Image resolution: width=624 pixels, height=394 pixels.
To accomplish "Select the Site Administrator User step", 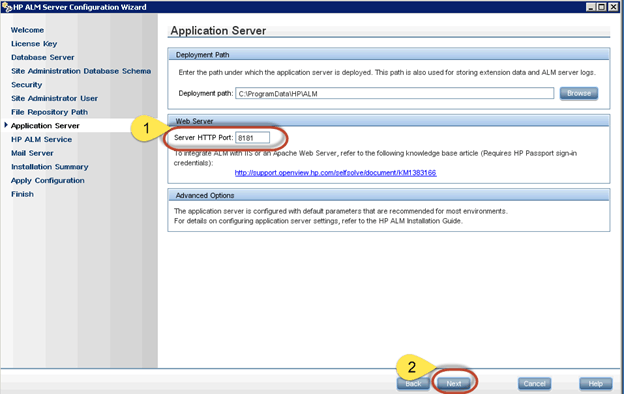I will (x=54, y=98).
